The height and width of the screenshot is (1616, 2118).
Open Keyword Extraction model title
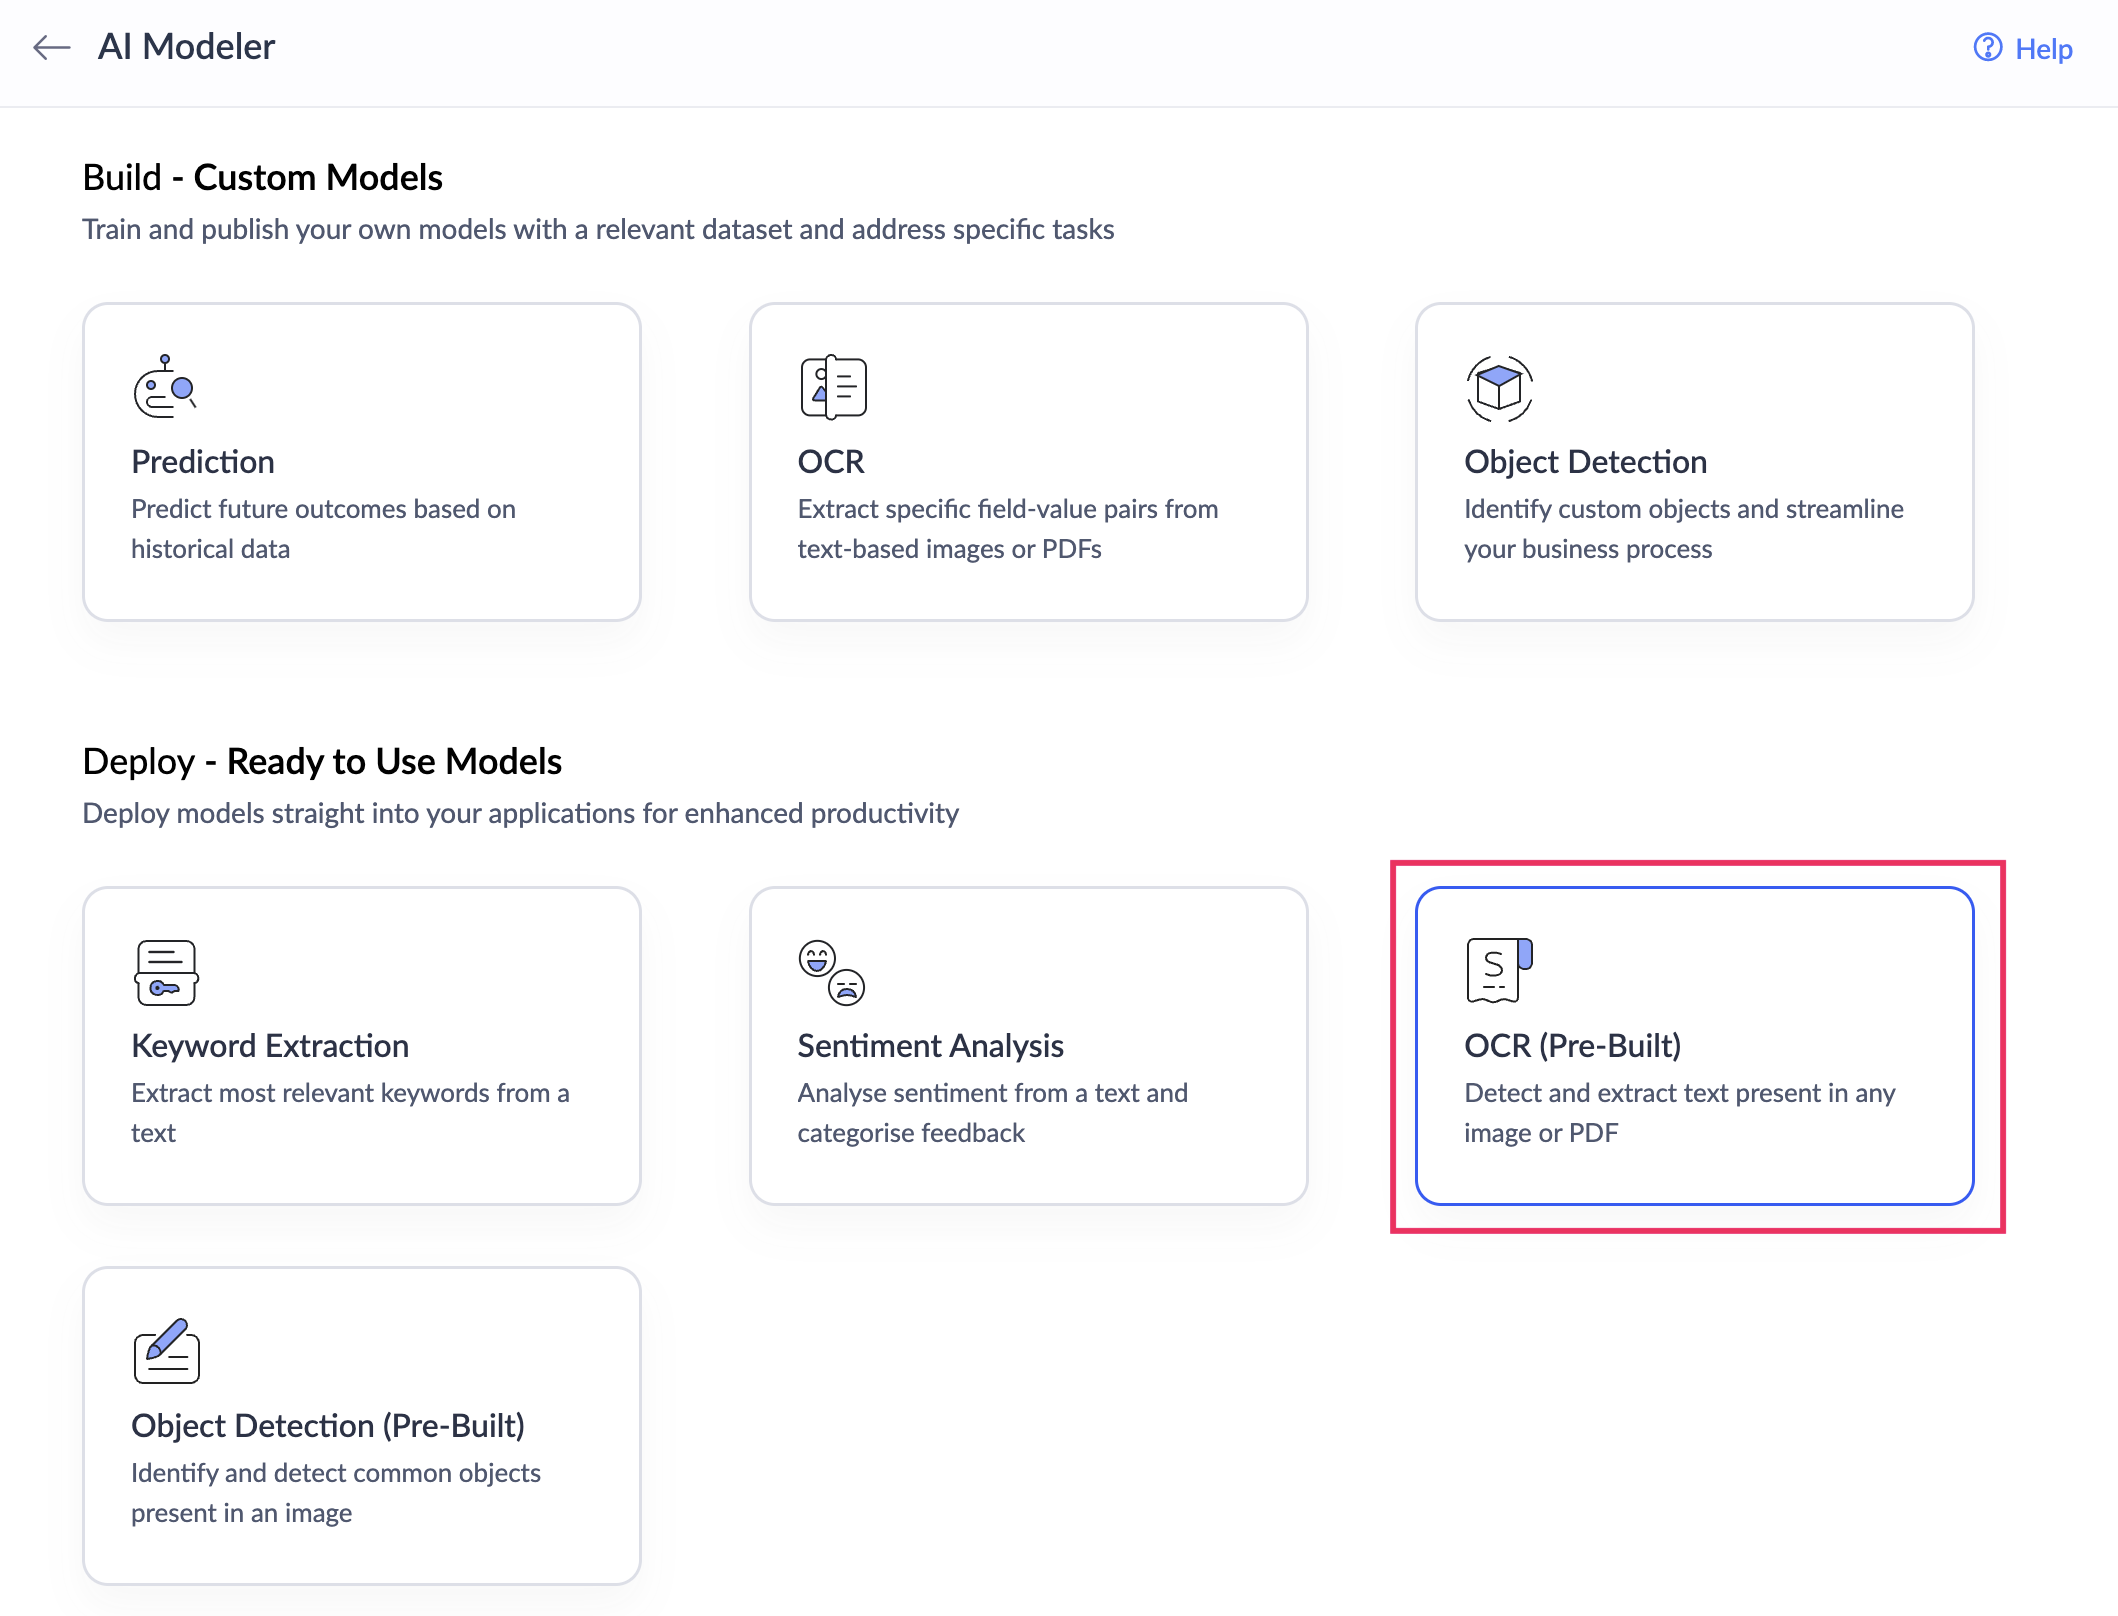click(x=269, y=1046)
